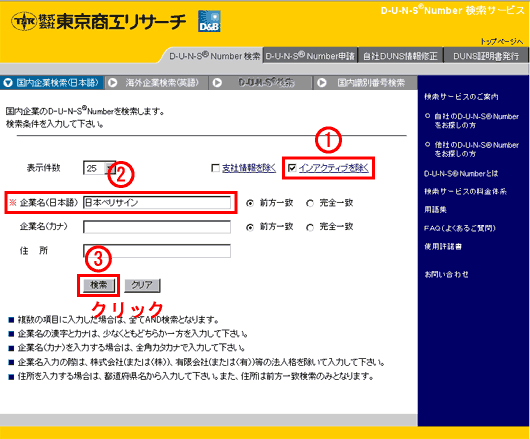530x439 pixels.
Task: Open 他社のD-U-N-S Numberをお探しの方 link
Action: pyautogui.click(x=477, y=149)
